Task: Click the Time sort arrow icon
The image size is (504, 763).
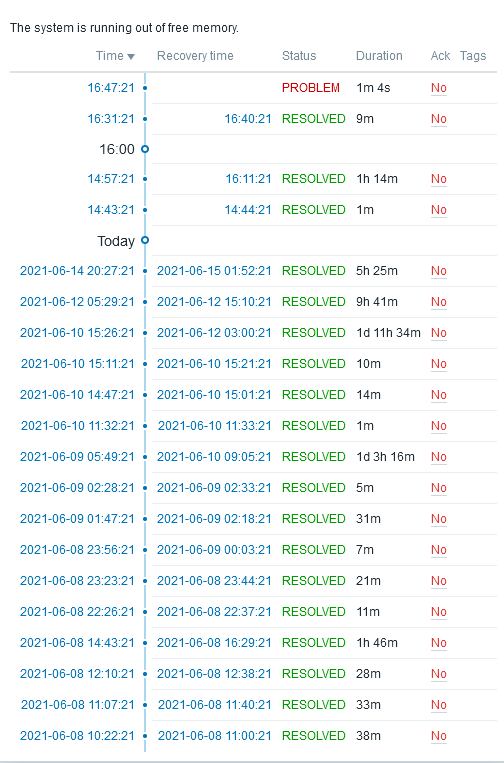Action: tap(130, 57)
